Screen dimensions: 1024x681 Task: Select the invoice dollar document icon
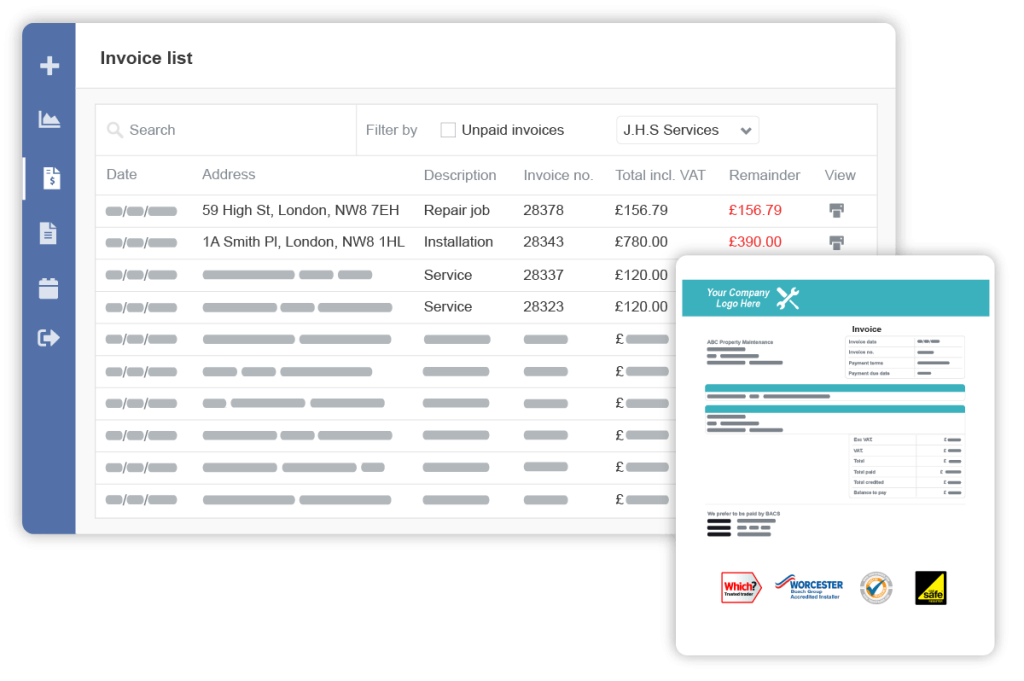click(x=50, y=178)
